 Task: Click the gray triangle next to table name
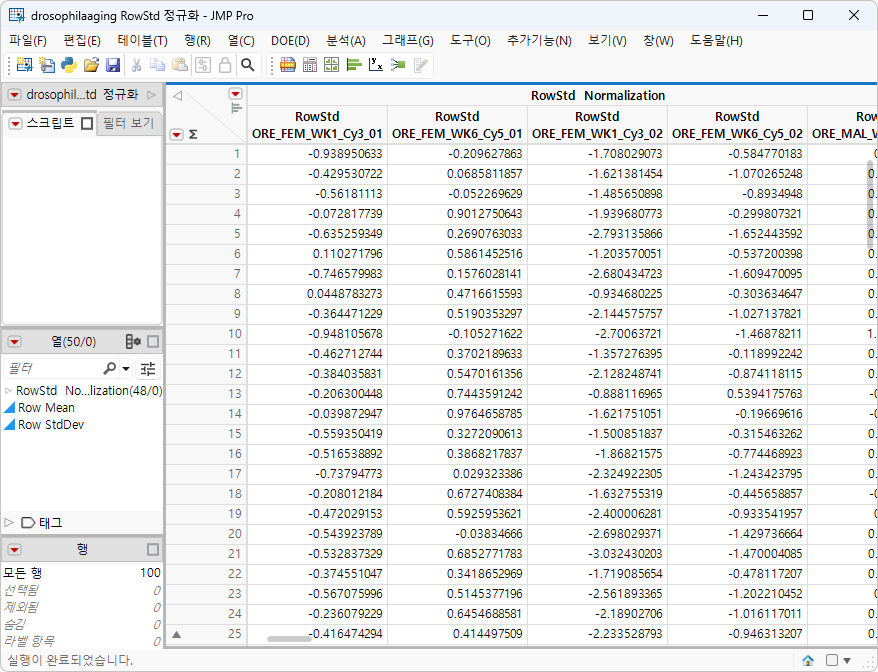tap(151, 95)
